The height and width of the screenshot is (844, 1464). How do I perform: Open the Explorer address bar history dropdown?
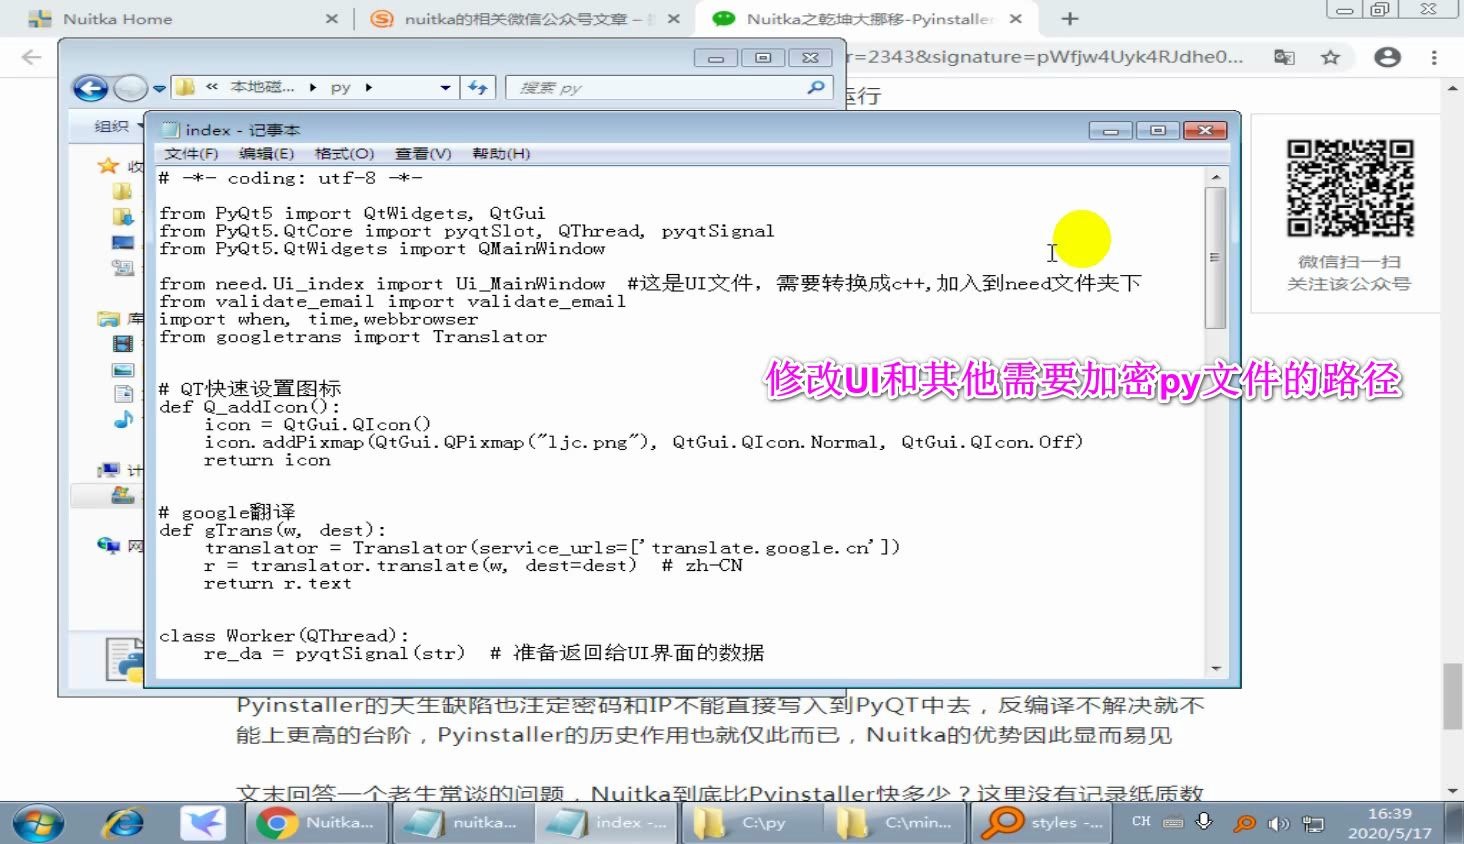point(445,88)
